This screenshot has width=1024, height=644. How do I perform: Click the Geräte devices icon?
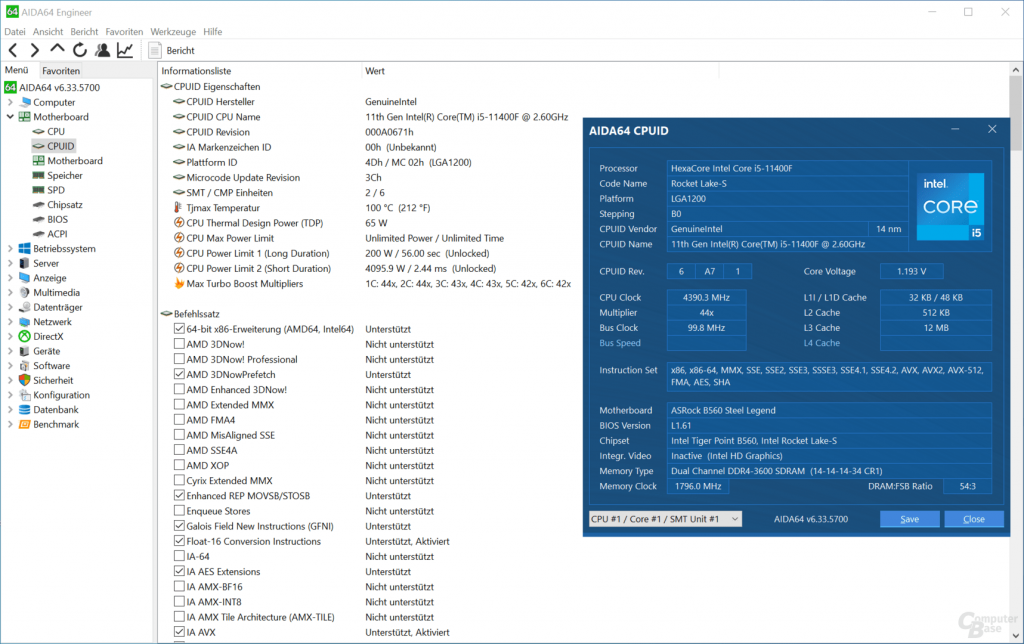pyautogui.click(x=25, y=351)
